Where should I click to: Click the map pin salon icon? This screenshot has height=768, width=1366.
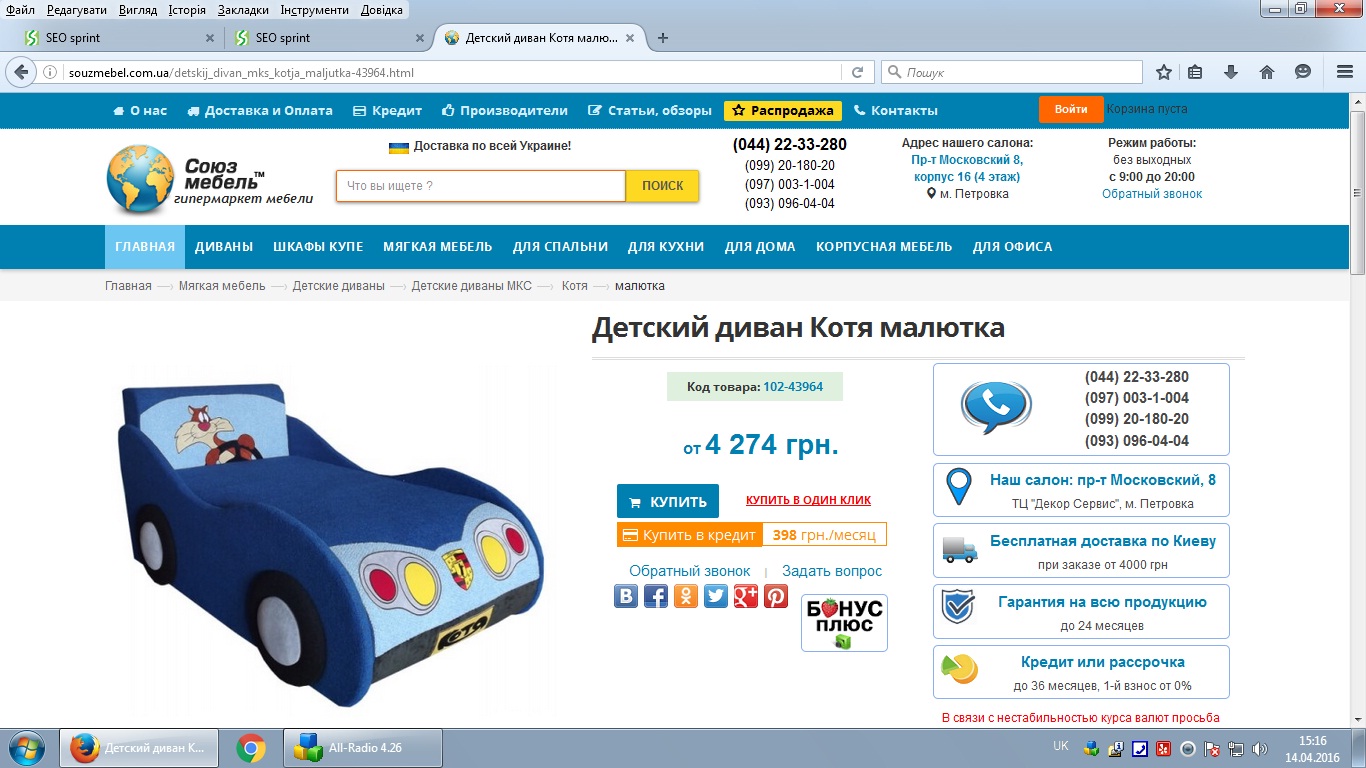click(959, 489)
